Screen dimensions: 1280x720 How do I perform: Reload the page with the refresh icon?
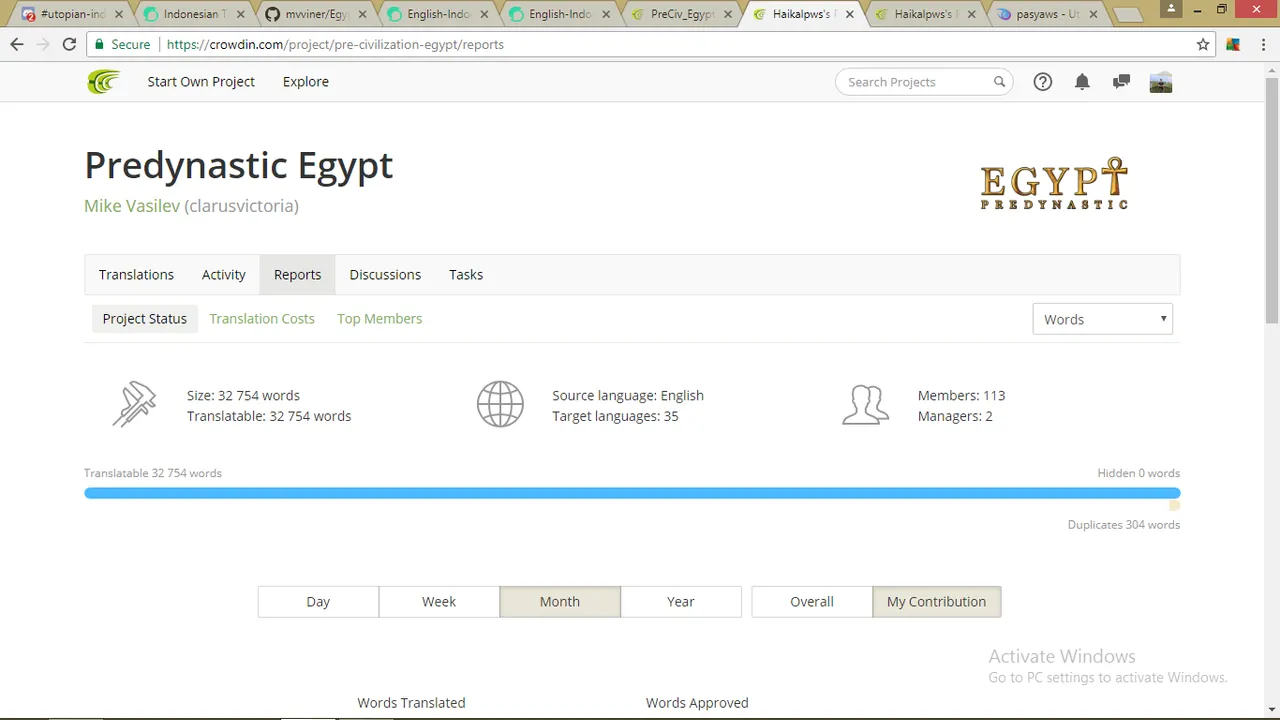[x=69, y=44]
